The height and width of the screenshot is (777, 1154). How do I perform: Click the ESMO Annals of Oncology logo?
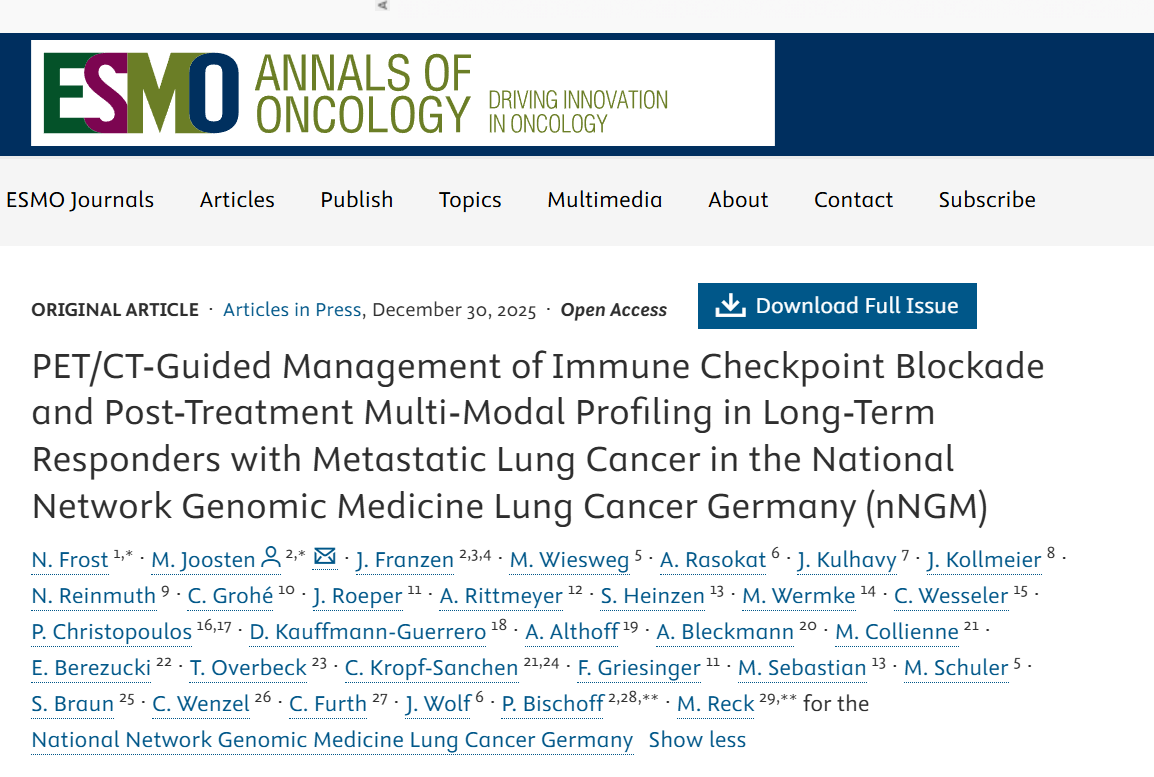click(x=402, y=93)
